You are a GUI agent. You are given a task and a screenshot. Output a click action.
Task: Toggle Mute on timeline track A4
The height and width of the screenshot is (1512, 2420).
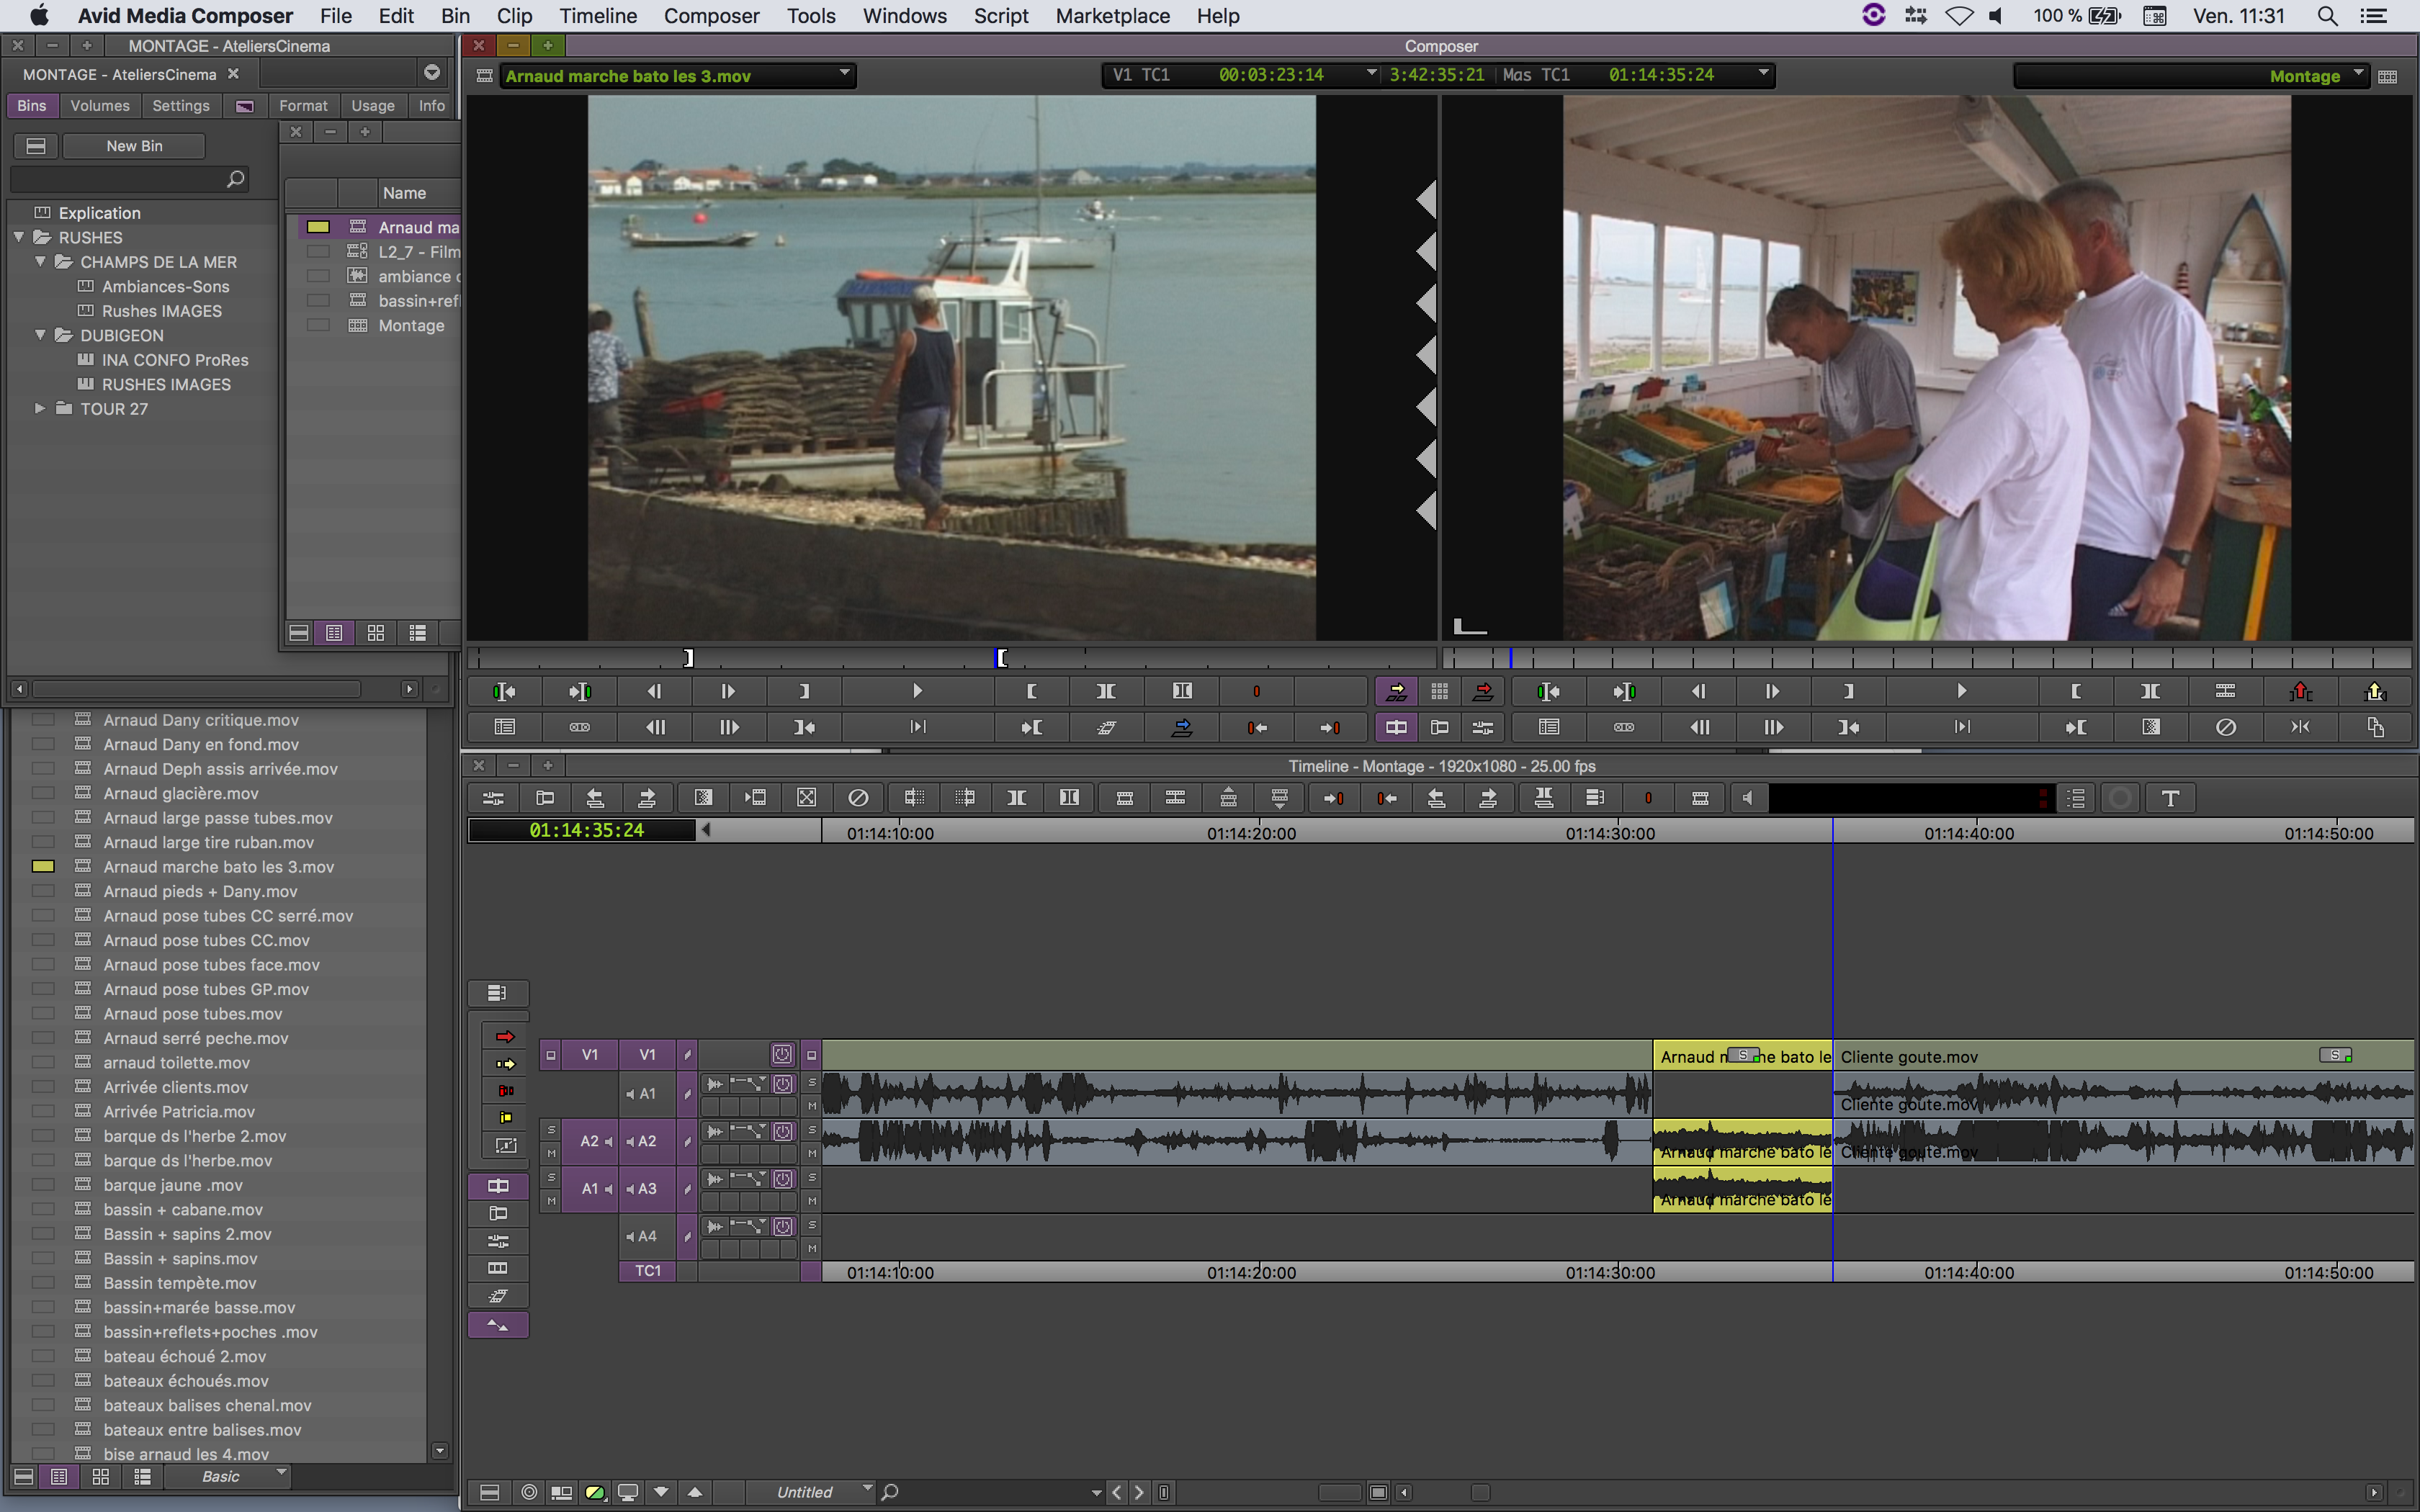[x=812, y=1248]
